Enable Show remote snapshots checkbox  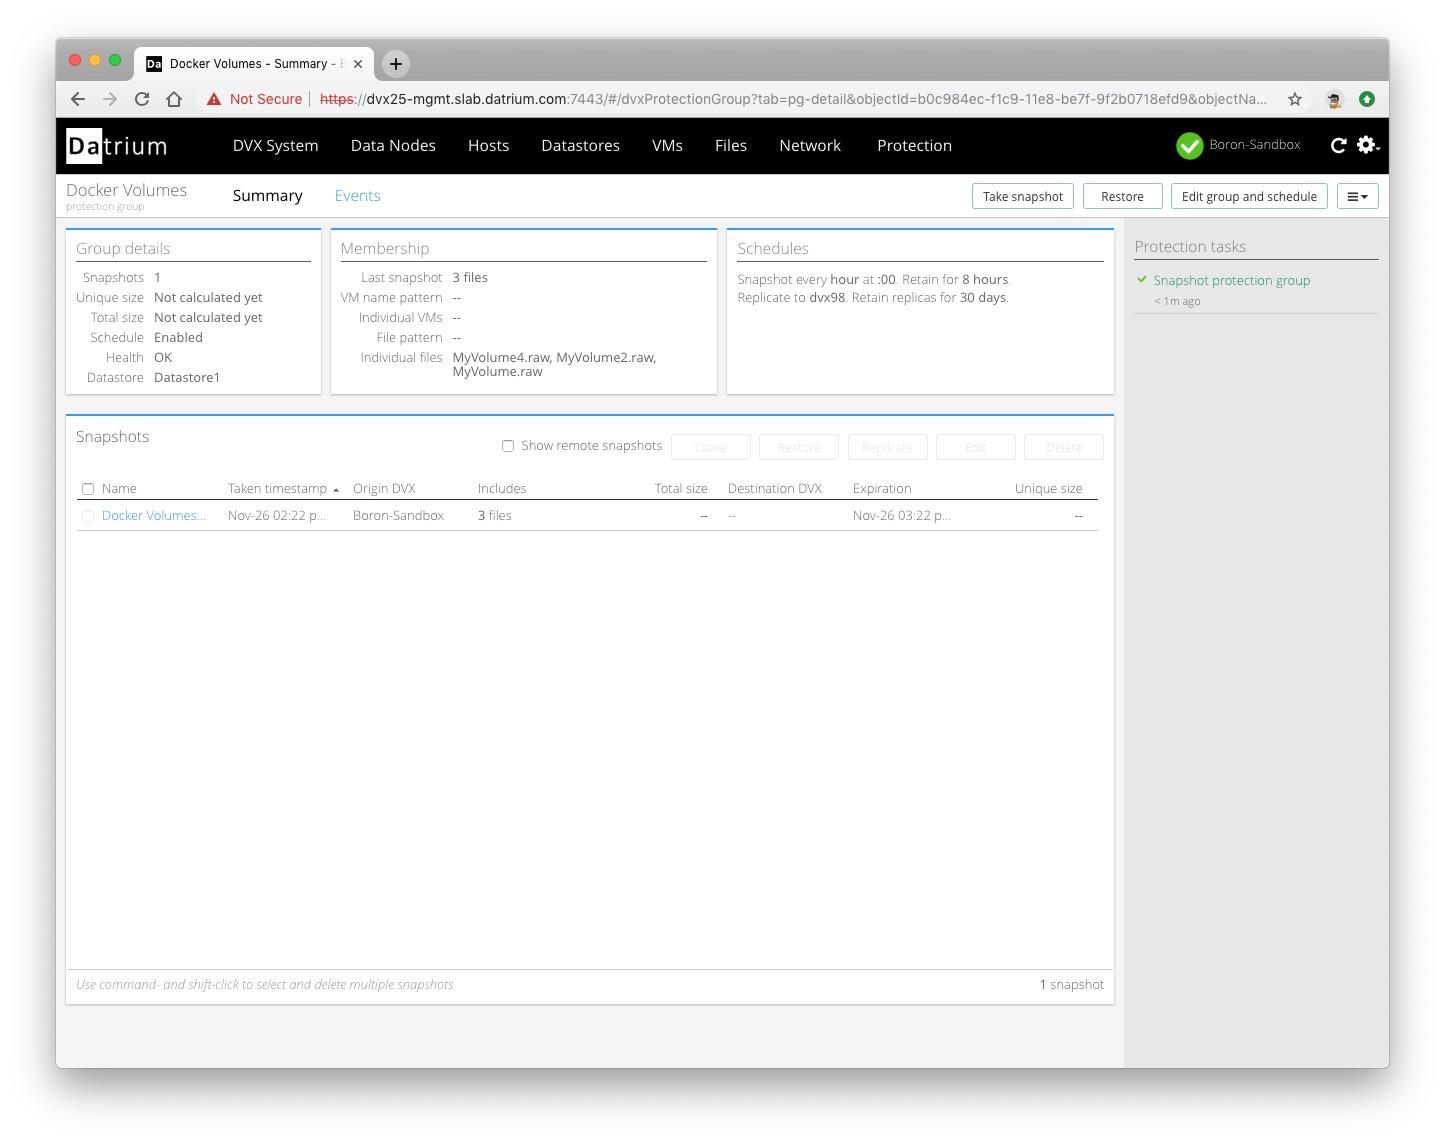coord(508,446)
